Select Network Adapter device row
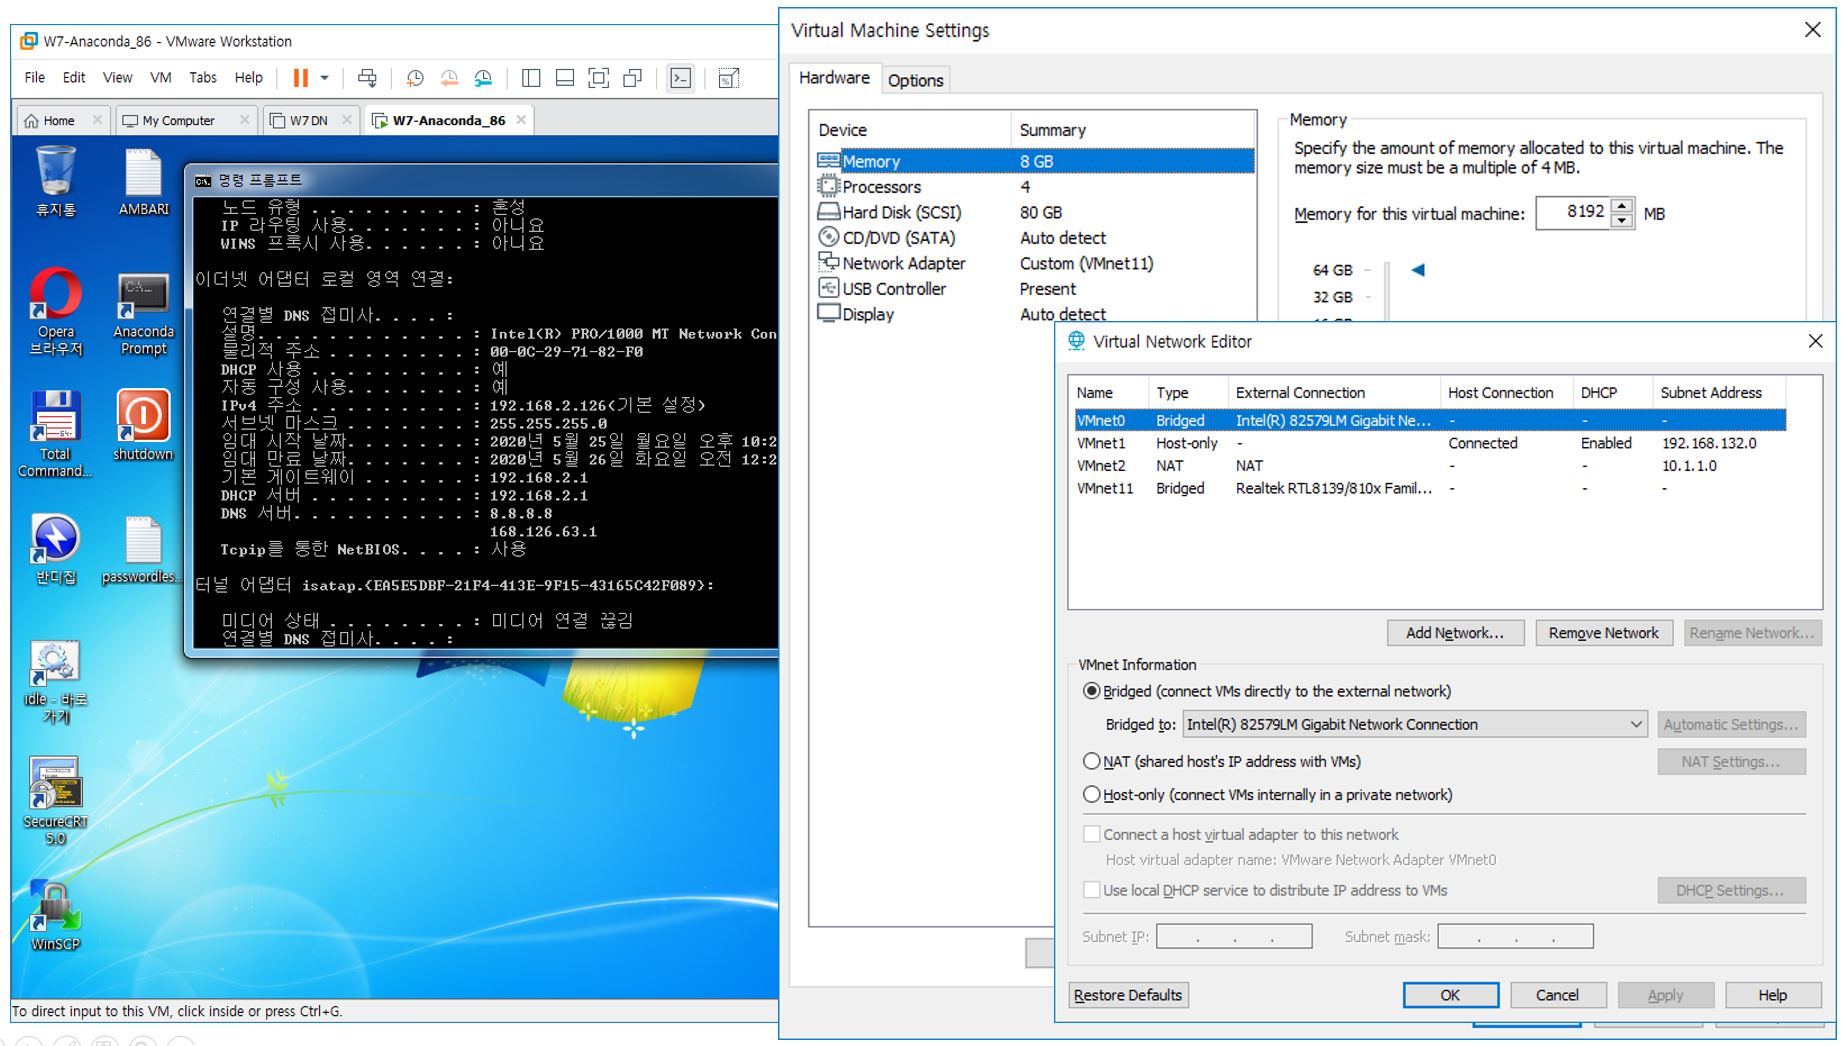Screen dimensions: 1845x1046 pyautogui.click(x=1035, y=263)
